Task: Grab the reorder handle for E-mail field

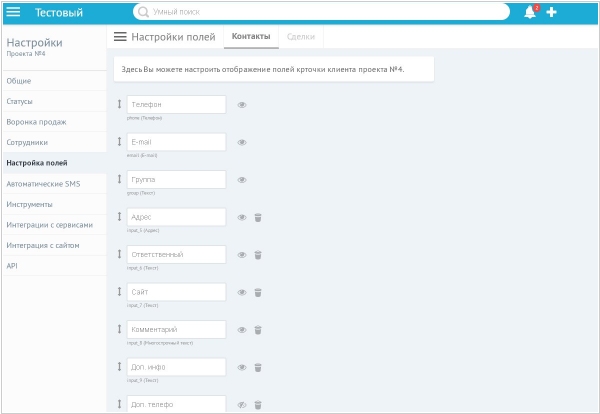Action: tap(119, 142)
